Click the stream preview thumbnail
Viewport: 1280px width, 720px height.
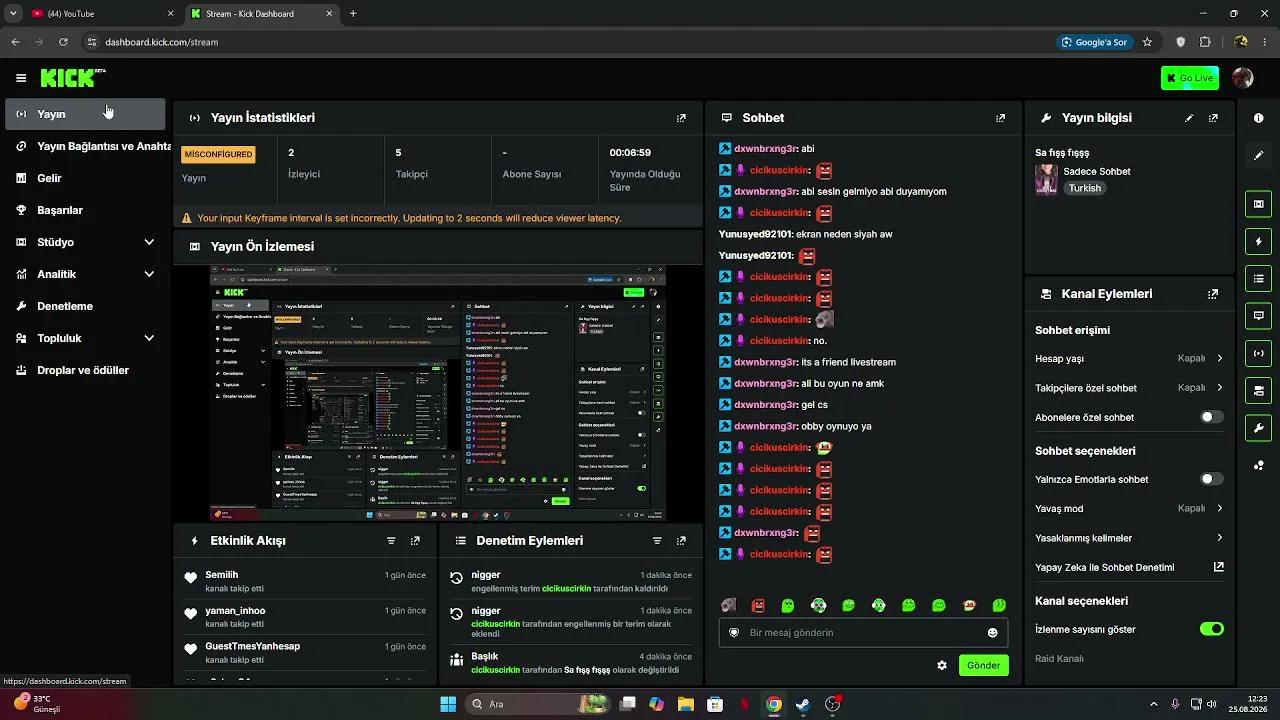[x=438, y=393]
